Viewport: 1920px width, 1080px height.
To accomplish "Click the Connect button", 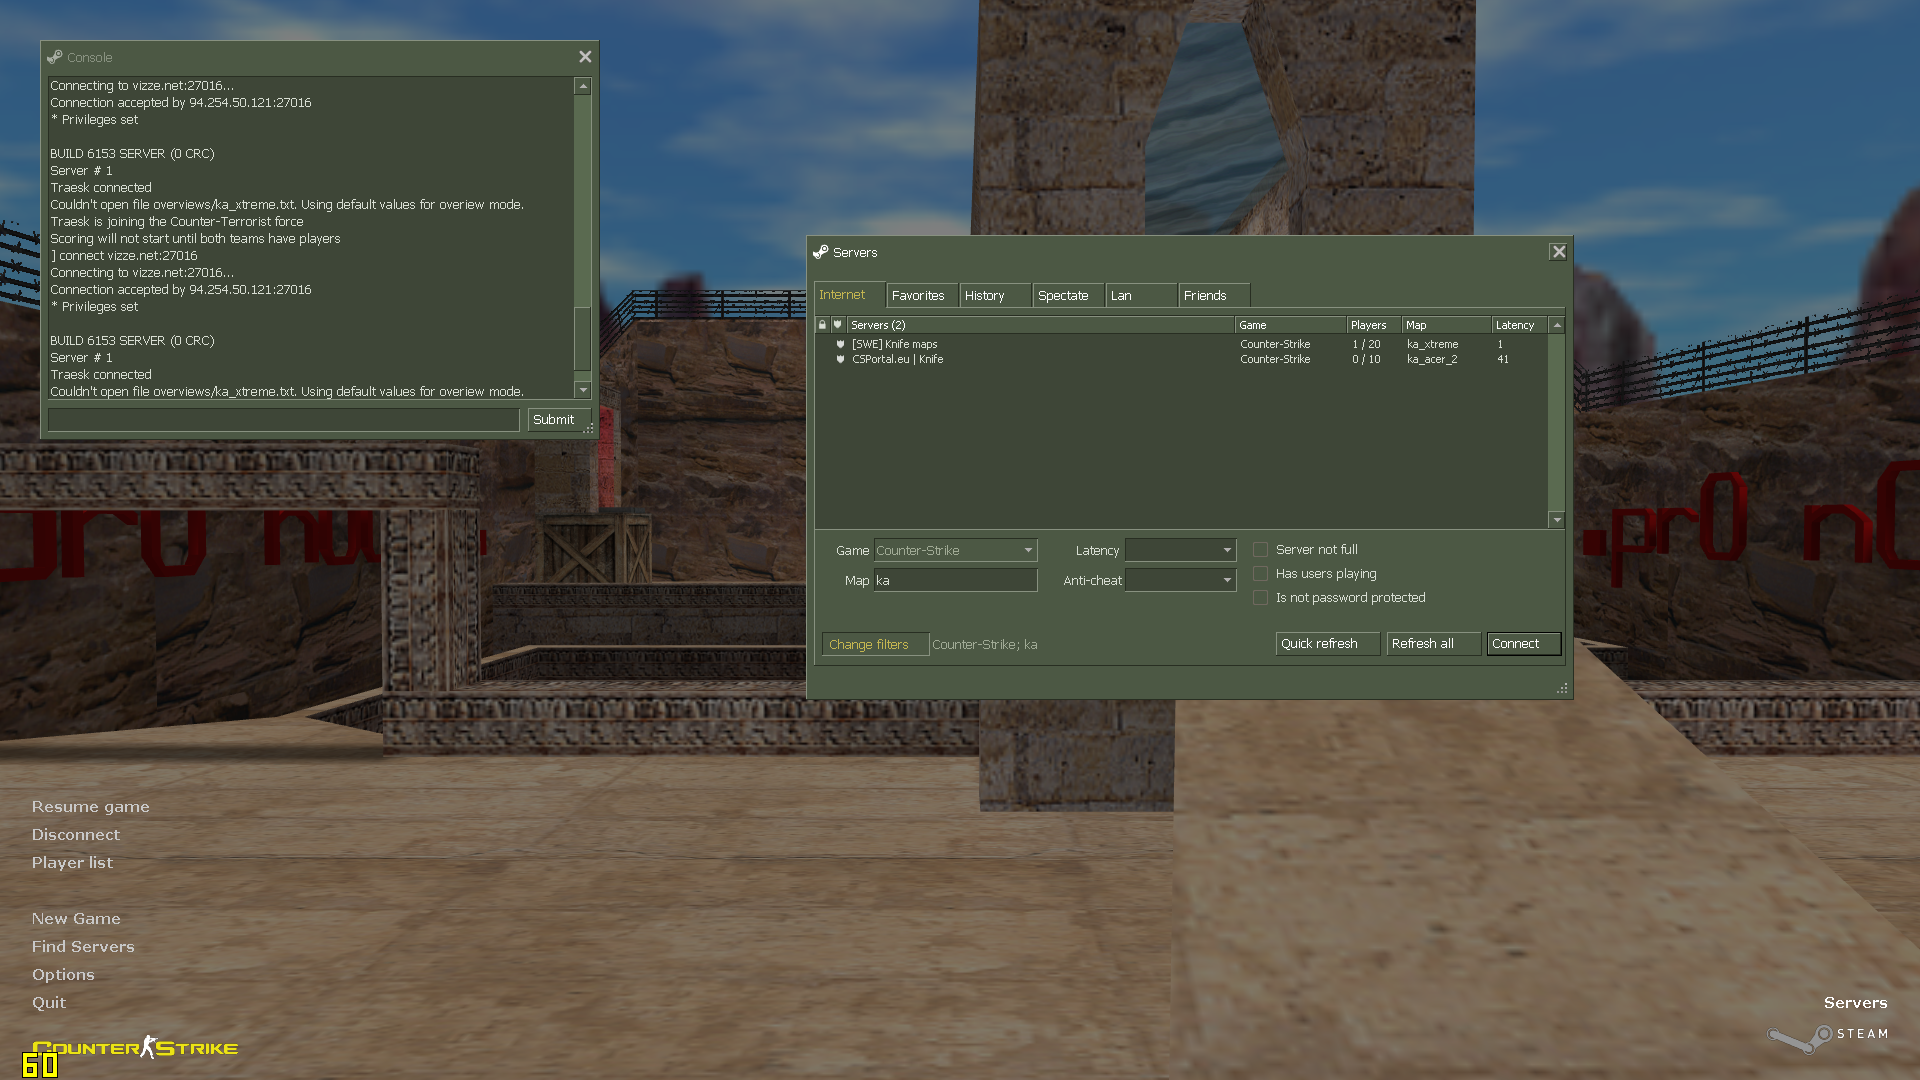I will [x=1524, y=644].
